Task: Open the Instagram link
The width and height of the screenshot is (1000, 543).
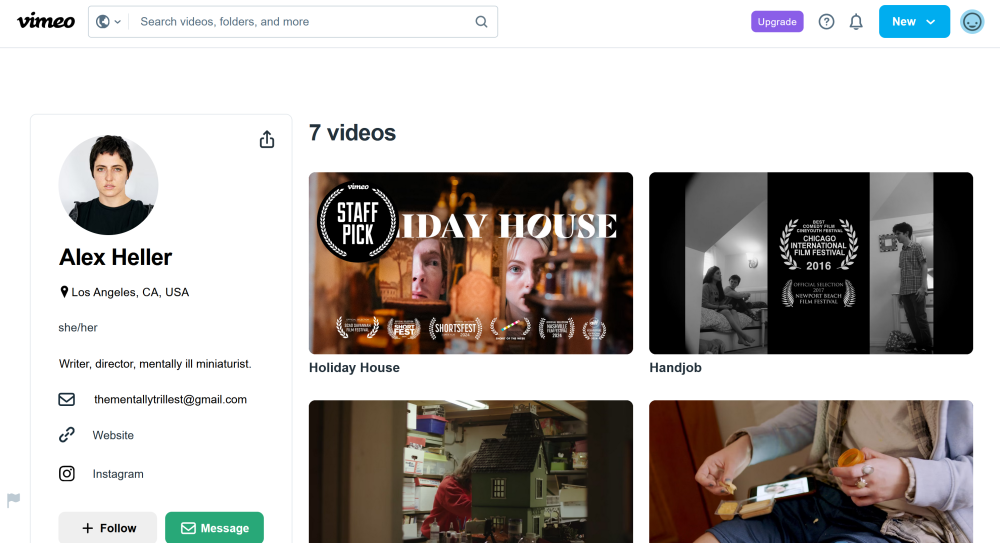Action: [118, 474]
